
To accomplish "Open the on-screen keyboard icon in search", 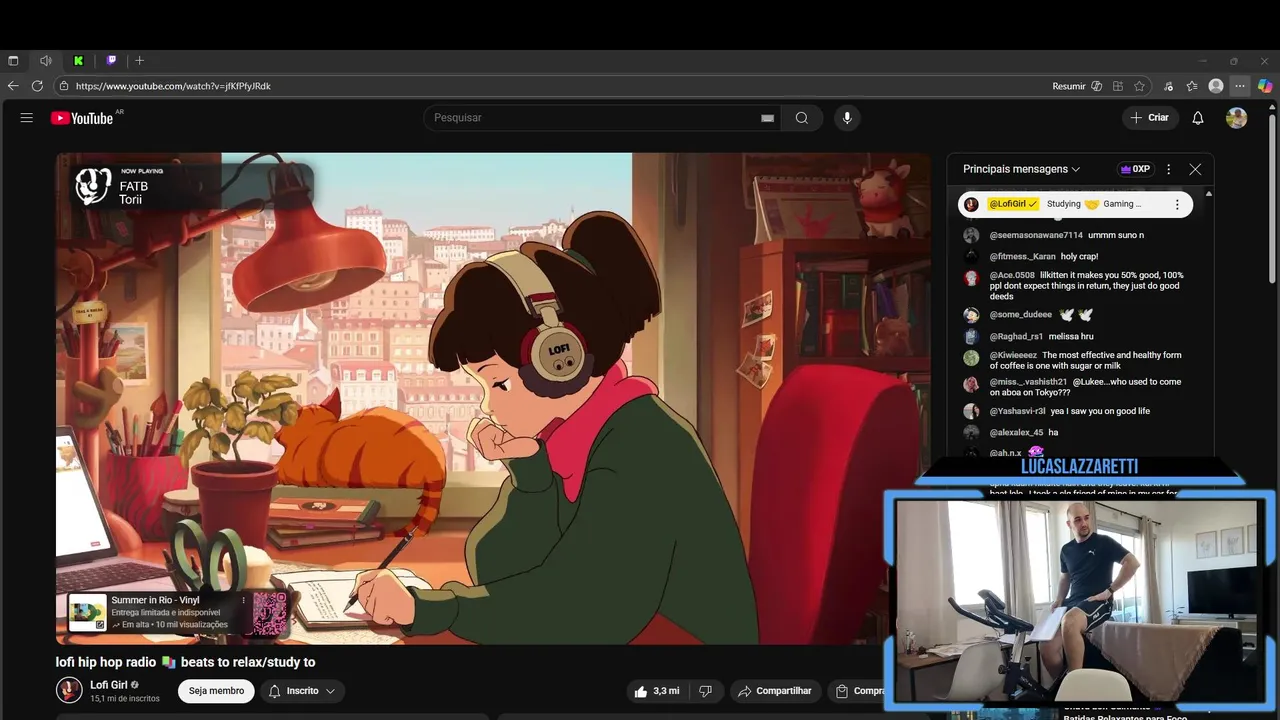I will [767, 118].
